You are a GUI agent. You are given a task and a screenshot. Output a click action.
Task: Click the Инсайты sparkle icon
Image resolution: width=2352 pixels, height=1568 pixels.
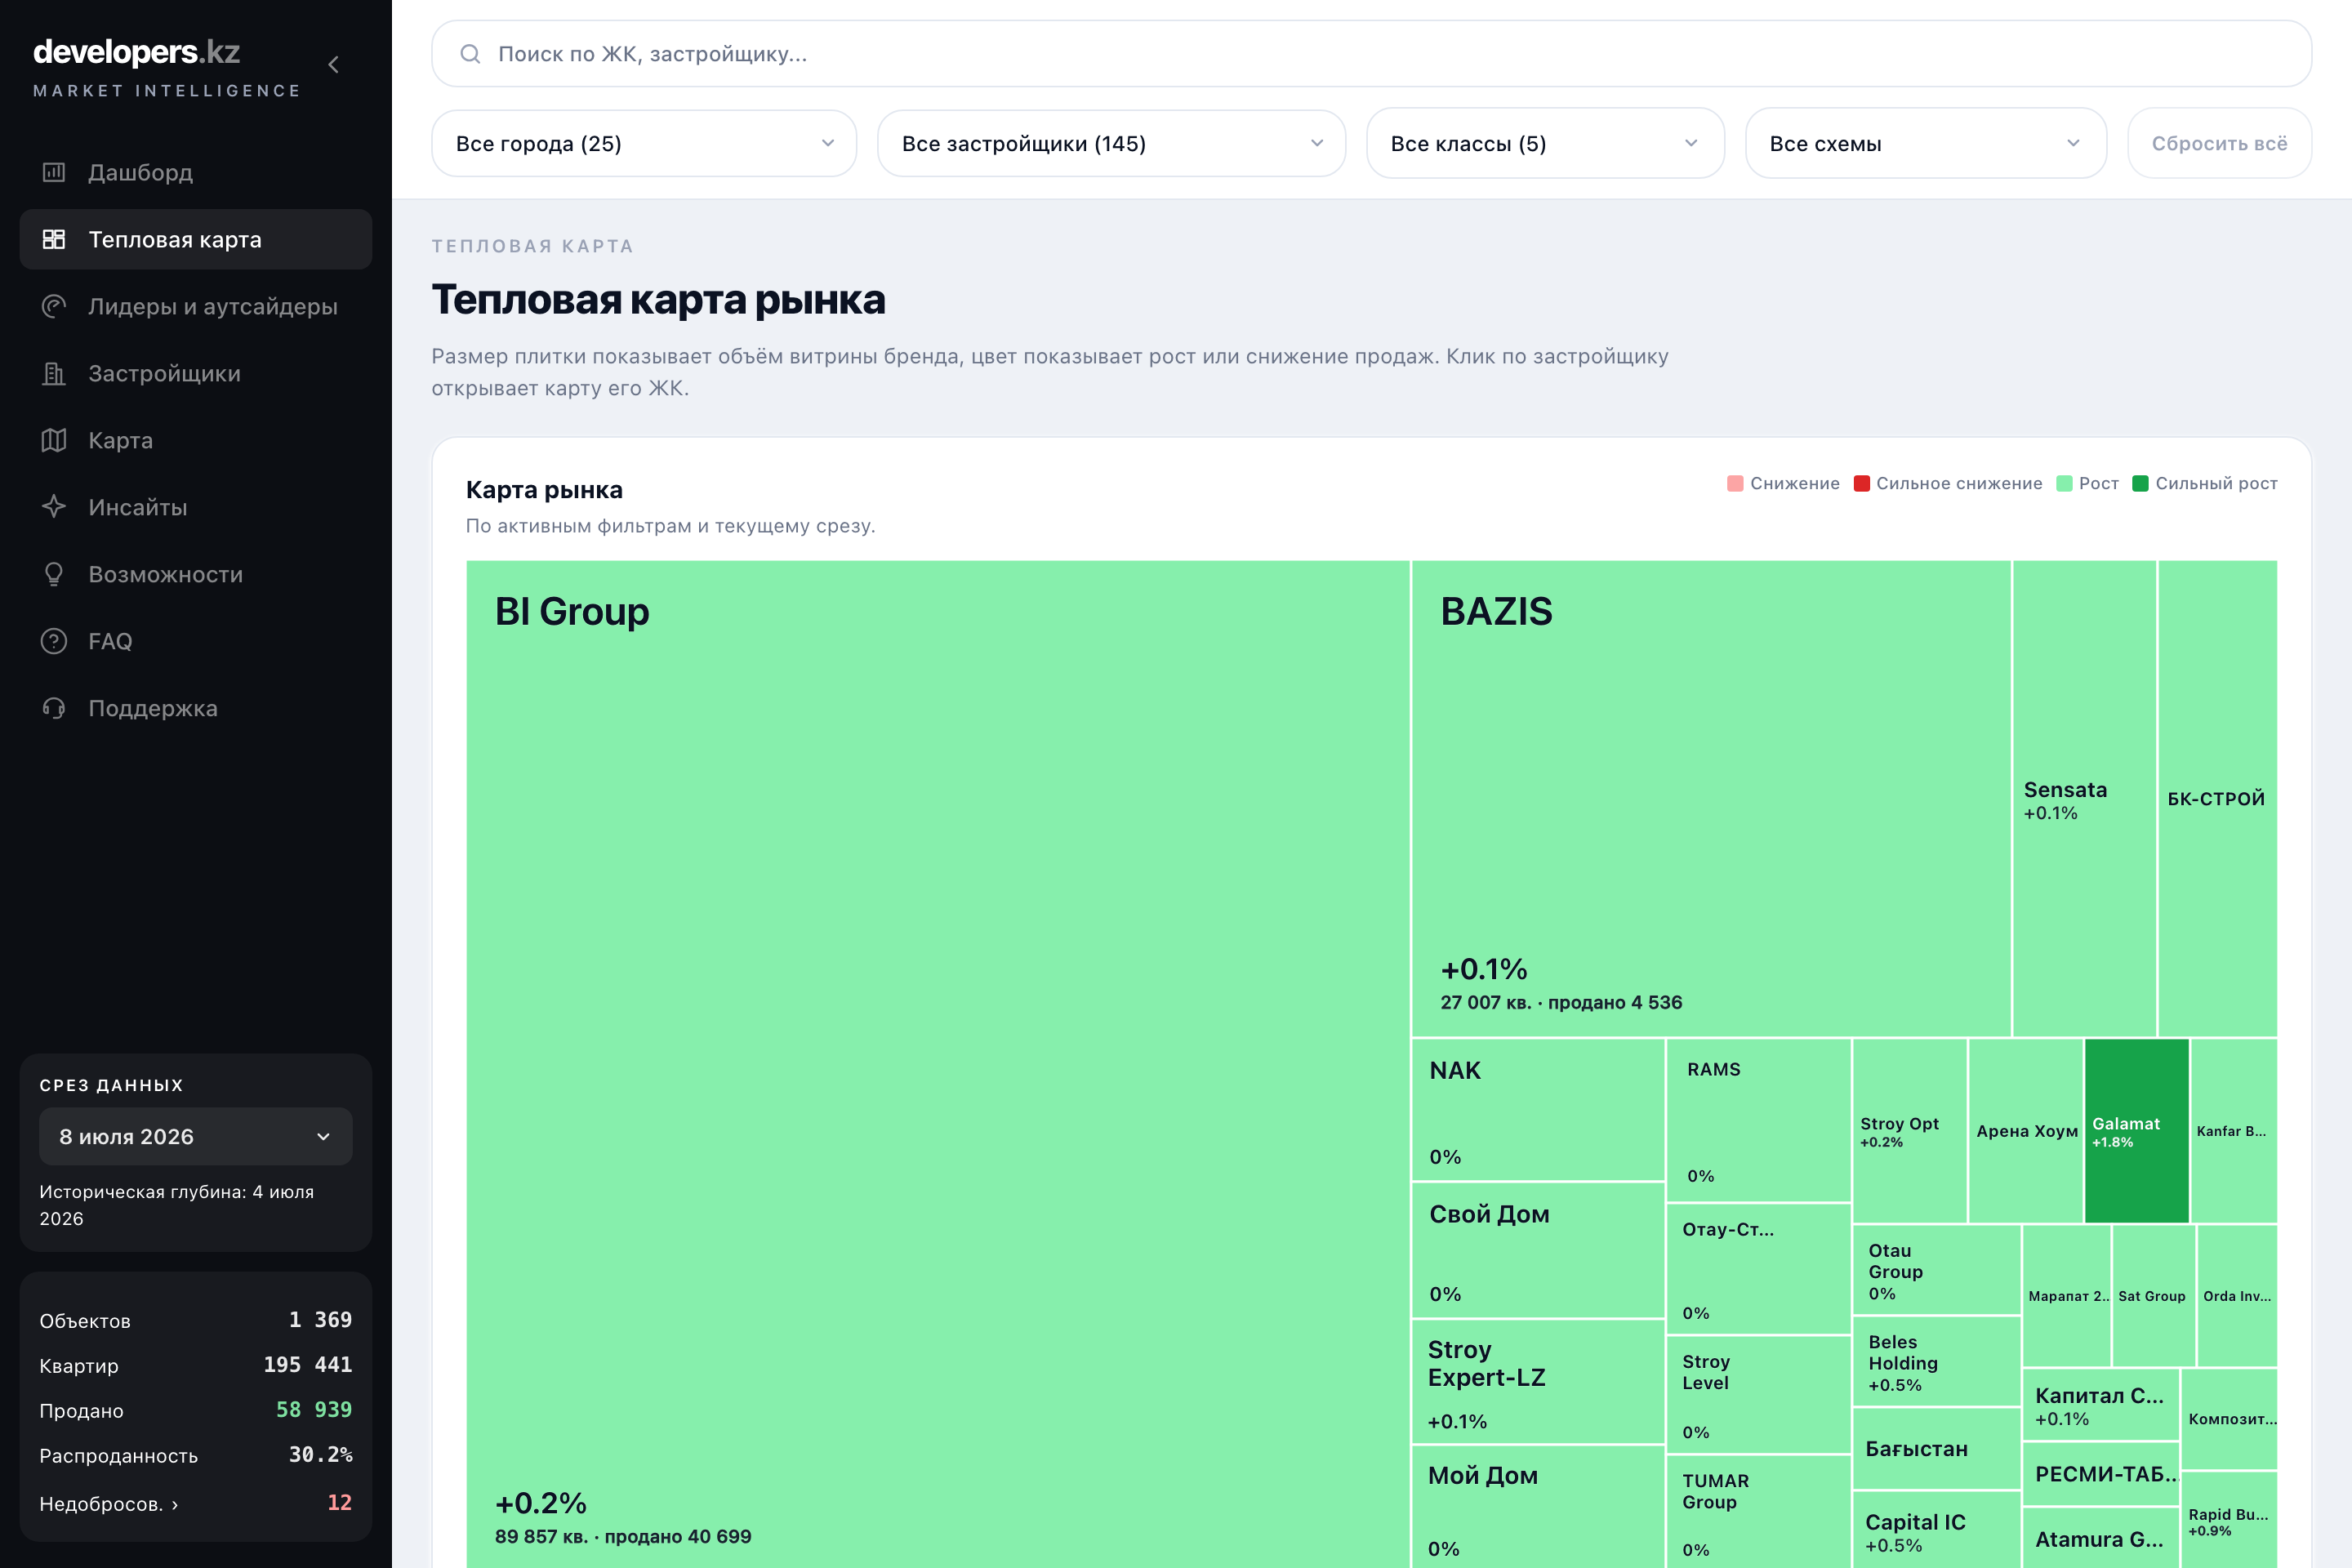[x=54, y=507]
